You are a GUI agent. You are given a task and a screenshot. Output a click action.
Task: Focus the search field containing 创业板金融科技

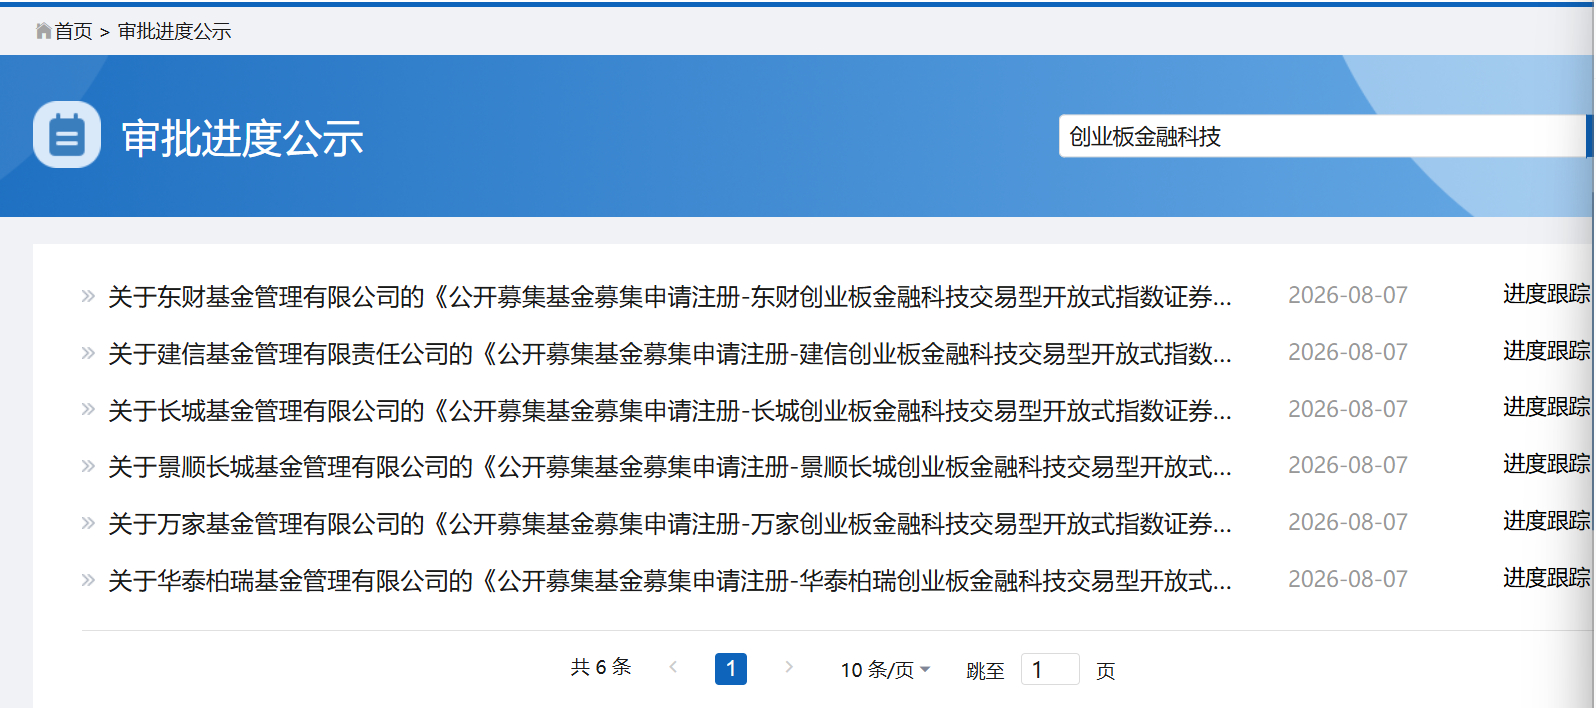(x=1323, y=136)
